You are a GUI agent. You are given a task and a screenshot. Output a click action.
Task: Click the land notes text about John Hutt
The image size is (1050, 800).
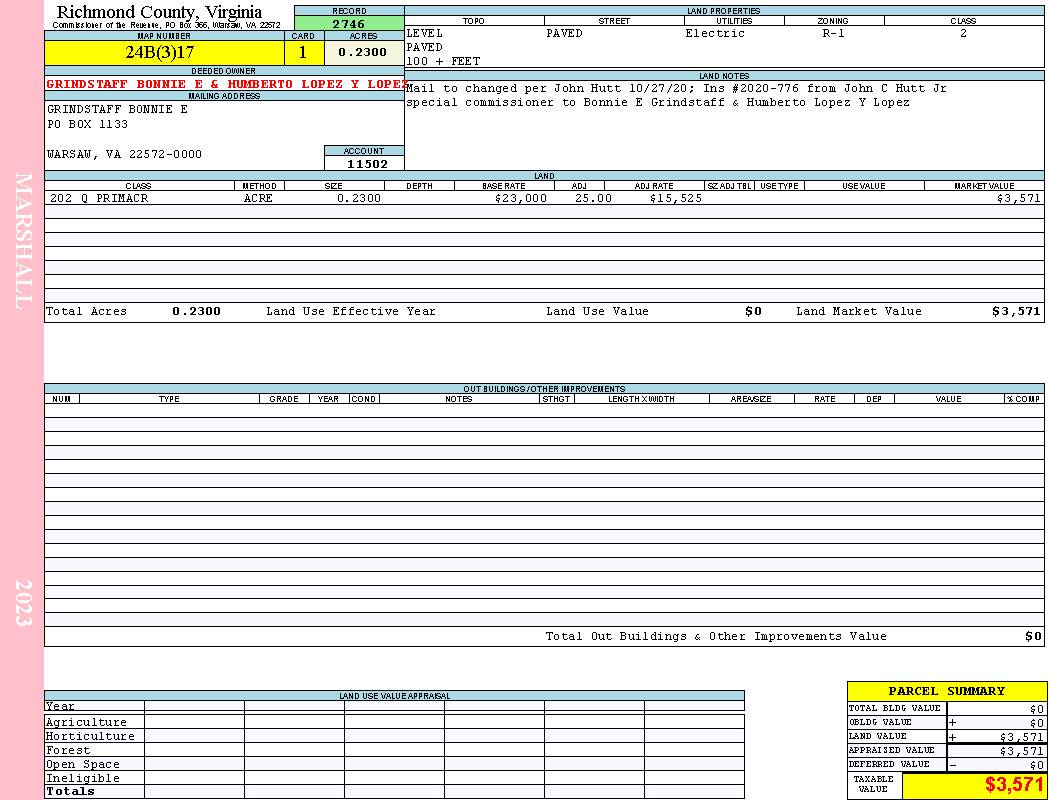676,95
